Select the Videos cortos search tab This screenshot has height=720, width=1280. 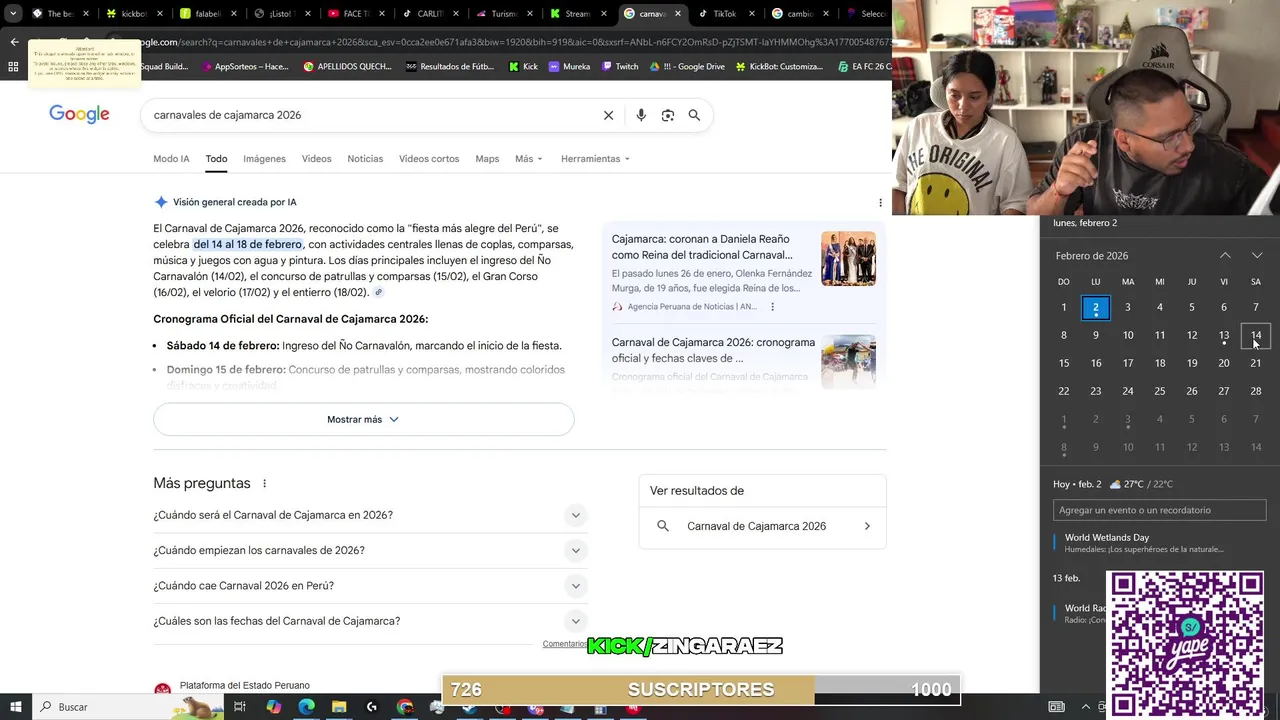[429, 159]
